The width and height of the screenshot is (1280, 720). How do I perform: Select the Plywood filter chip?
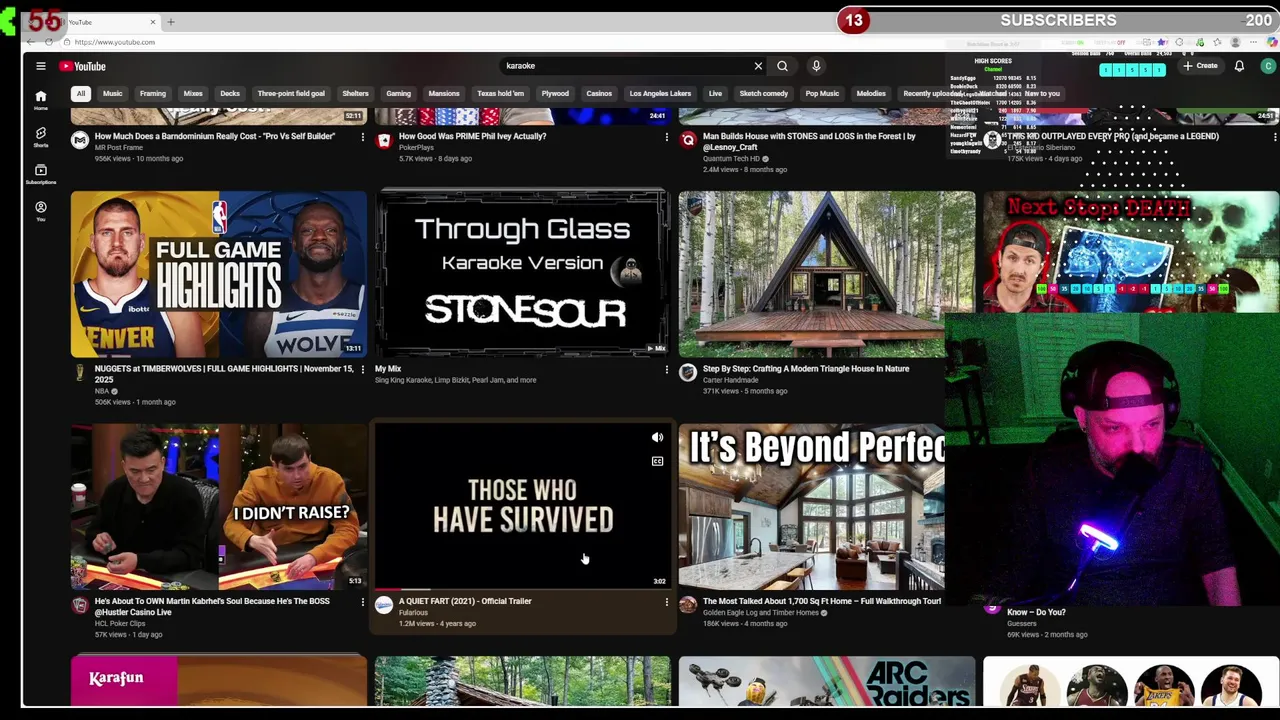point(555,93)
